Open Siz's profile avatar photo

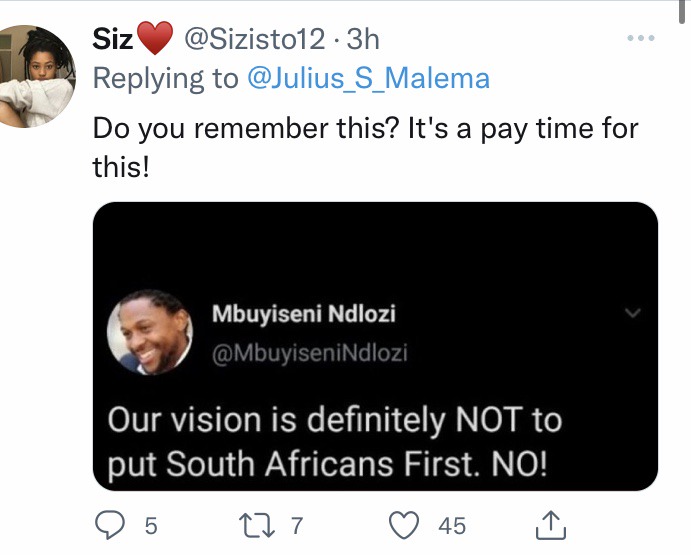[35, 76]
